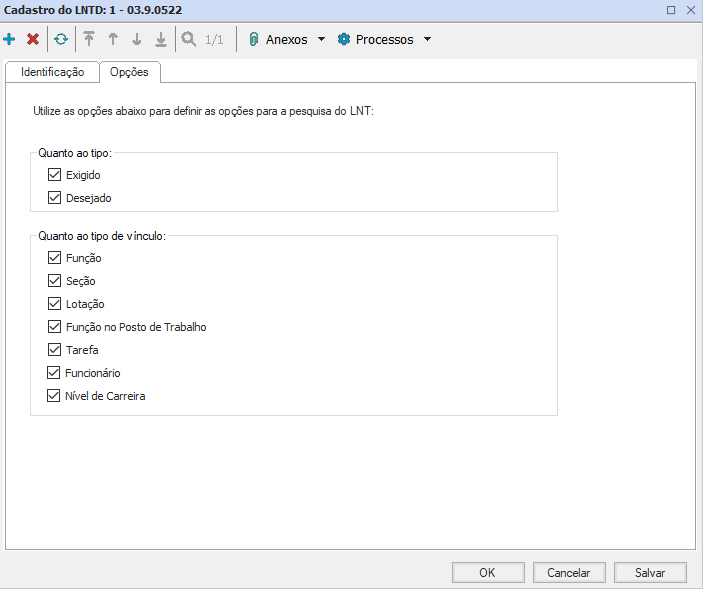Viewport: 703px width, 589px height.
Task: Go to first record arrow icon
Action: [x=89, y=40]
